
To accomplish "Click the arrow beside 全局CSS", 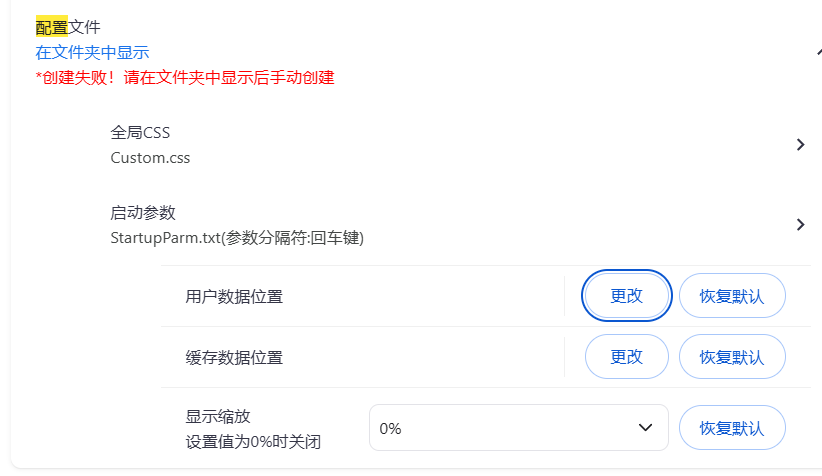I will 800,145.
